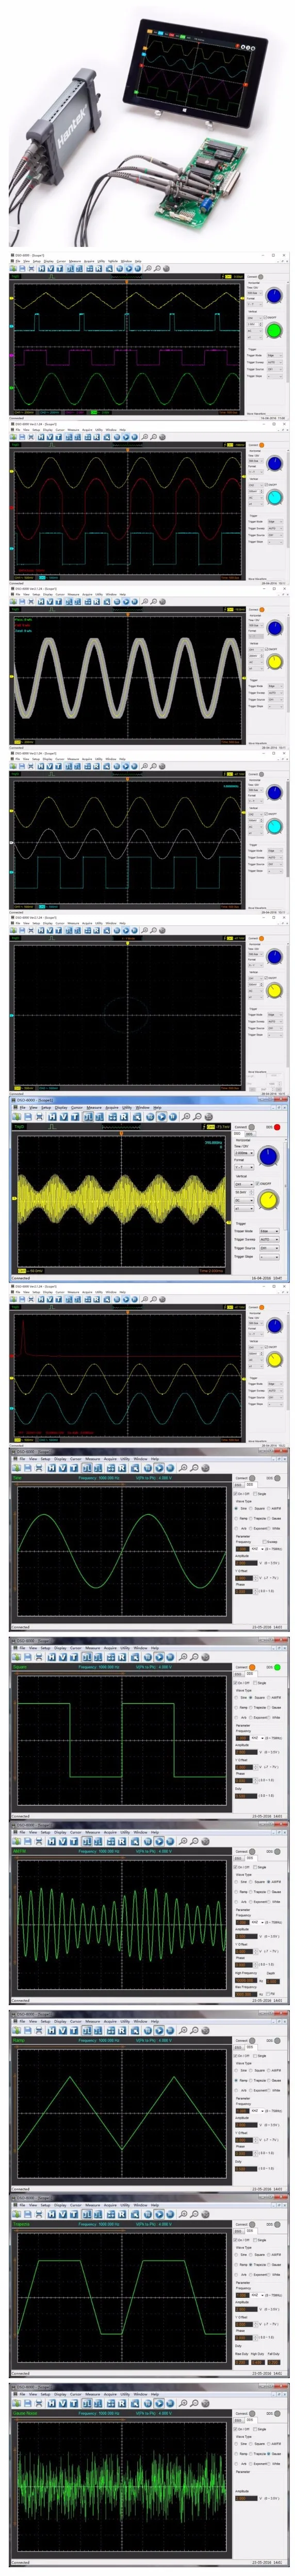Click the blue Time/DIV knob in the modulated-wave window
295x2576 pixels.
coord(268,1157)
